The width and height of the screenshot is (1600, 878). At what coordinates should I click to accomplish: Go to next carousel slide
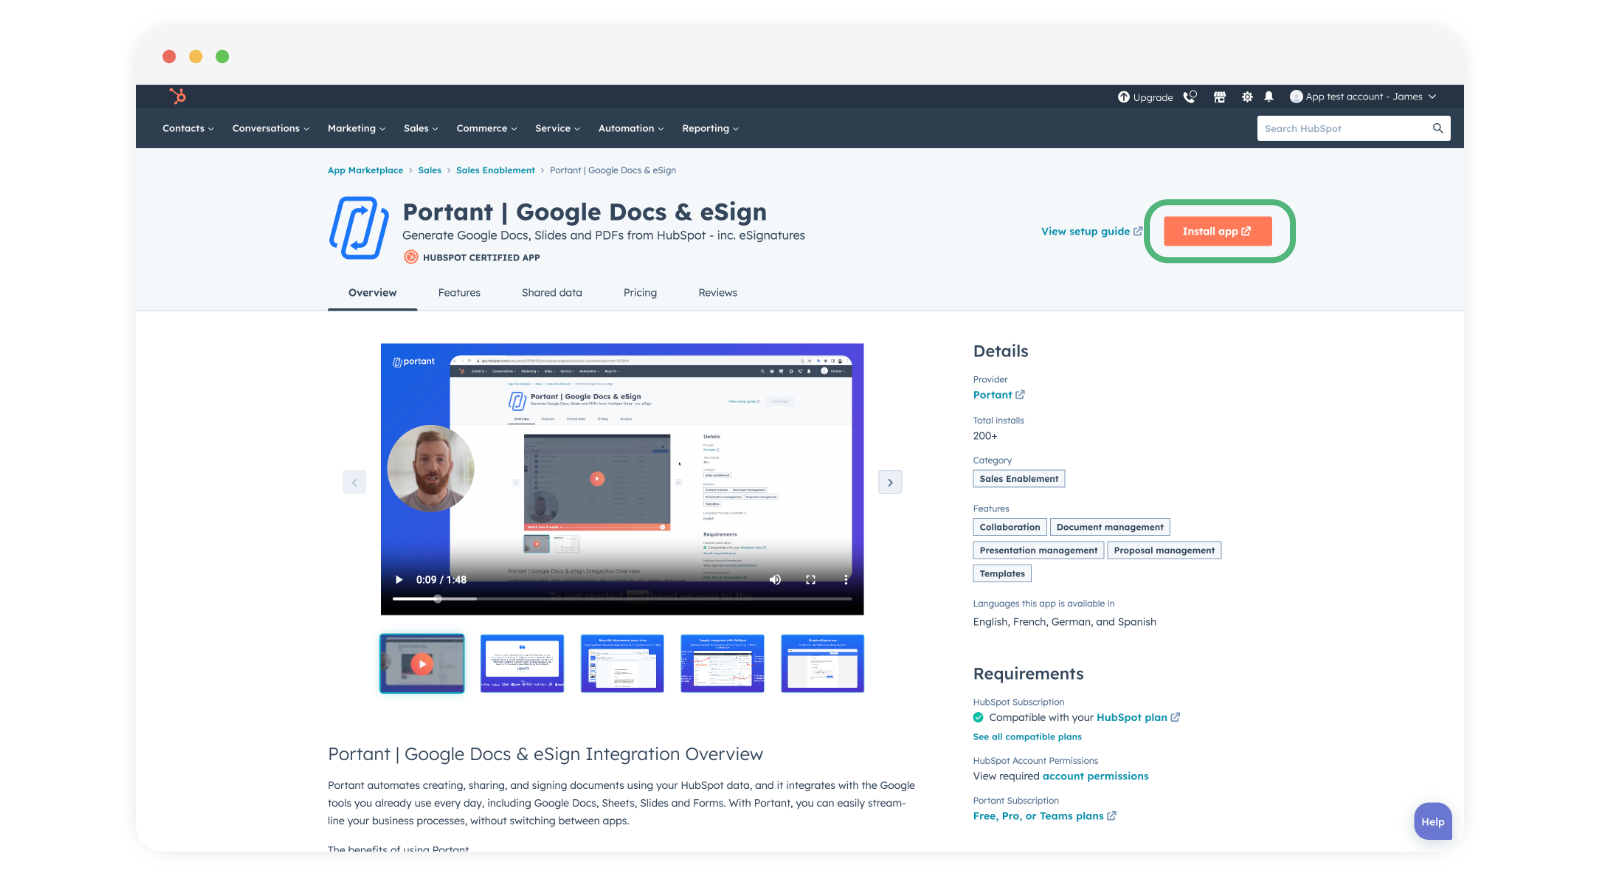890,482
